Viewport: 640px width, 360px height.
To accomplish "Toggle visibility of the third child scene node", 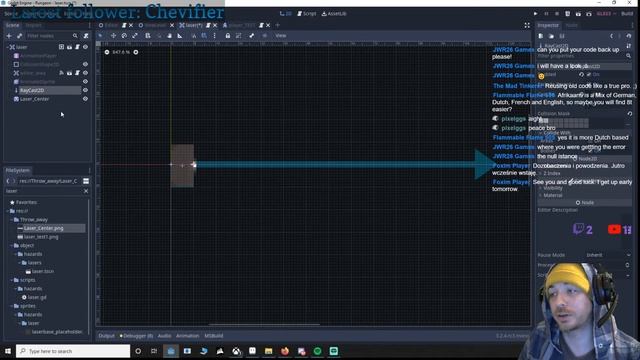I will pos(85,73).
